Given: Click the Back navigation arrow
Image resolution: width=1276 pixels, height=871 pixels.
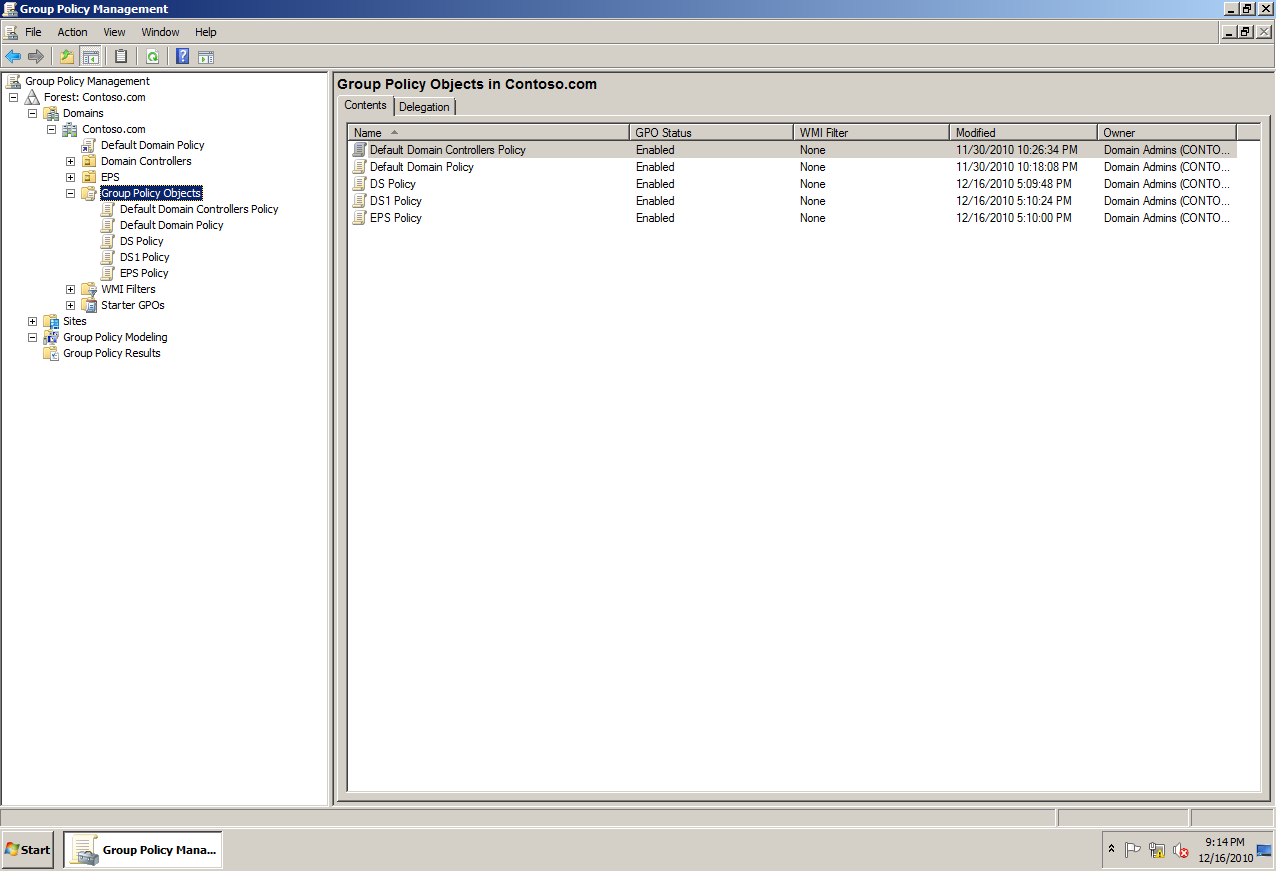Looking at the screenshot, I should click(13, 56).
